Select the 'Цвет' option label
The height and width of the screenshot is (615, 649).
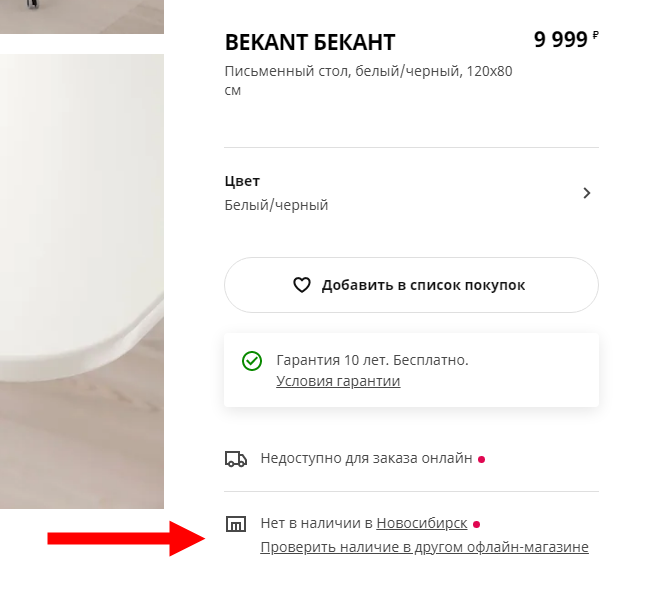(243, 181)
